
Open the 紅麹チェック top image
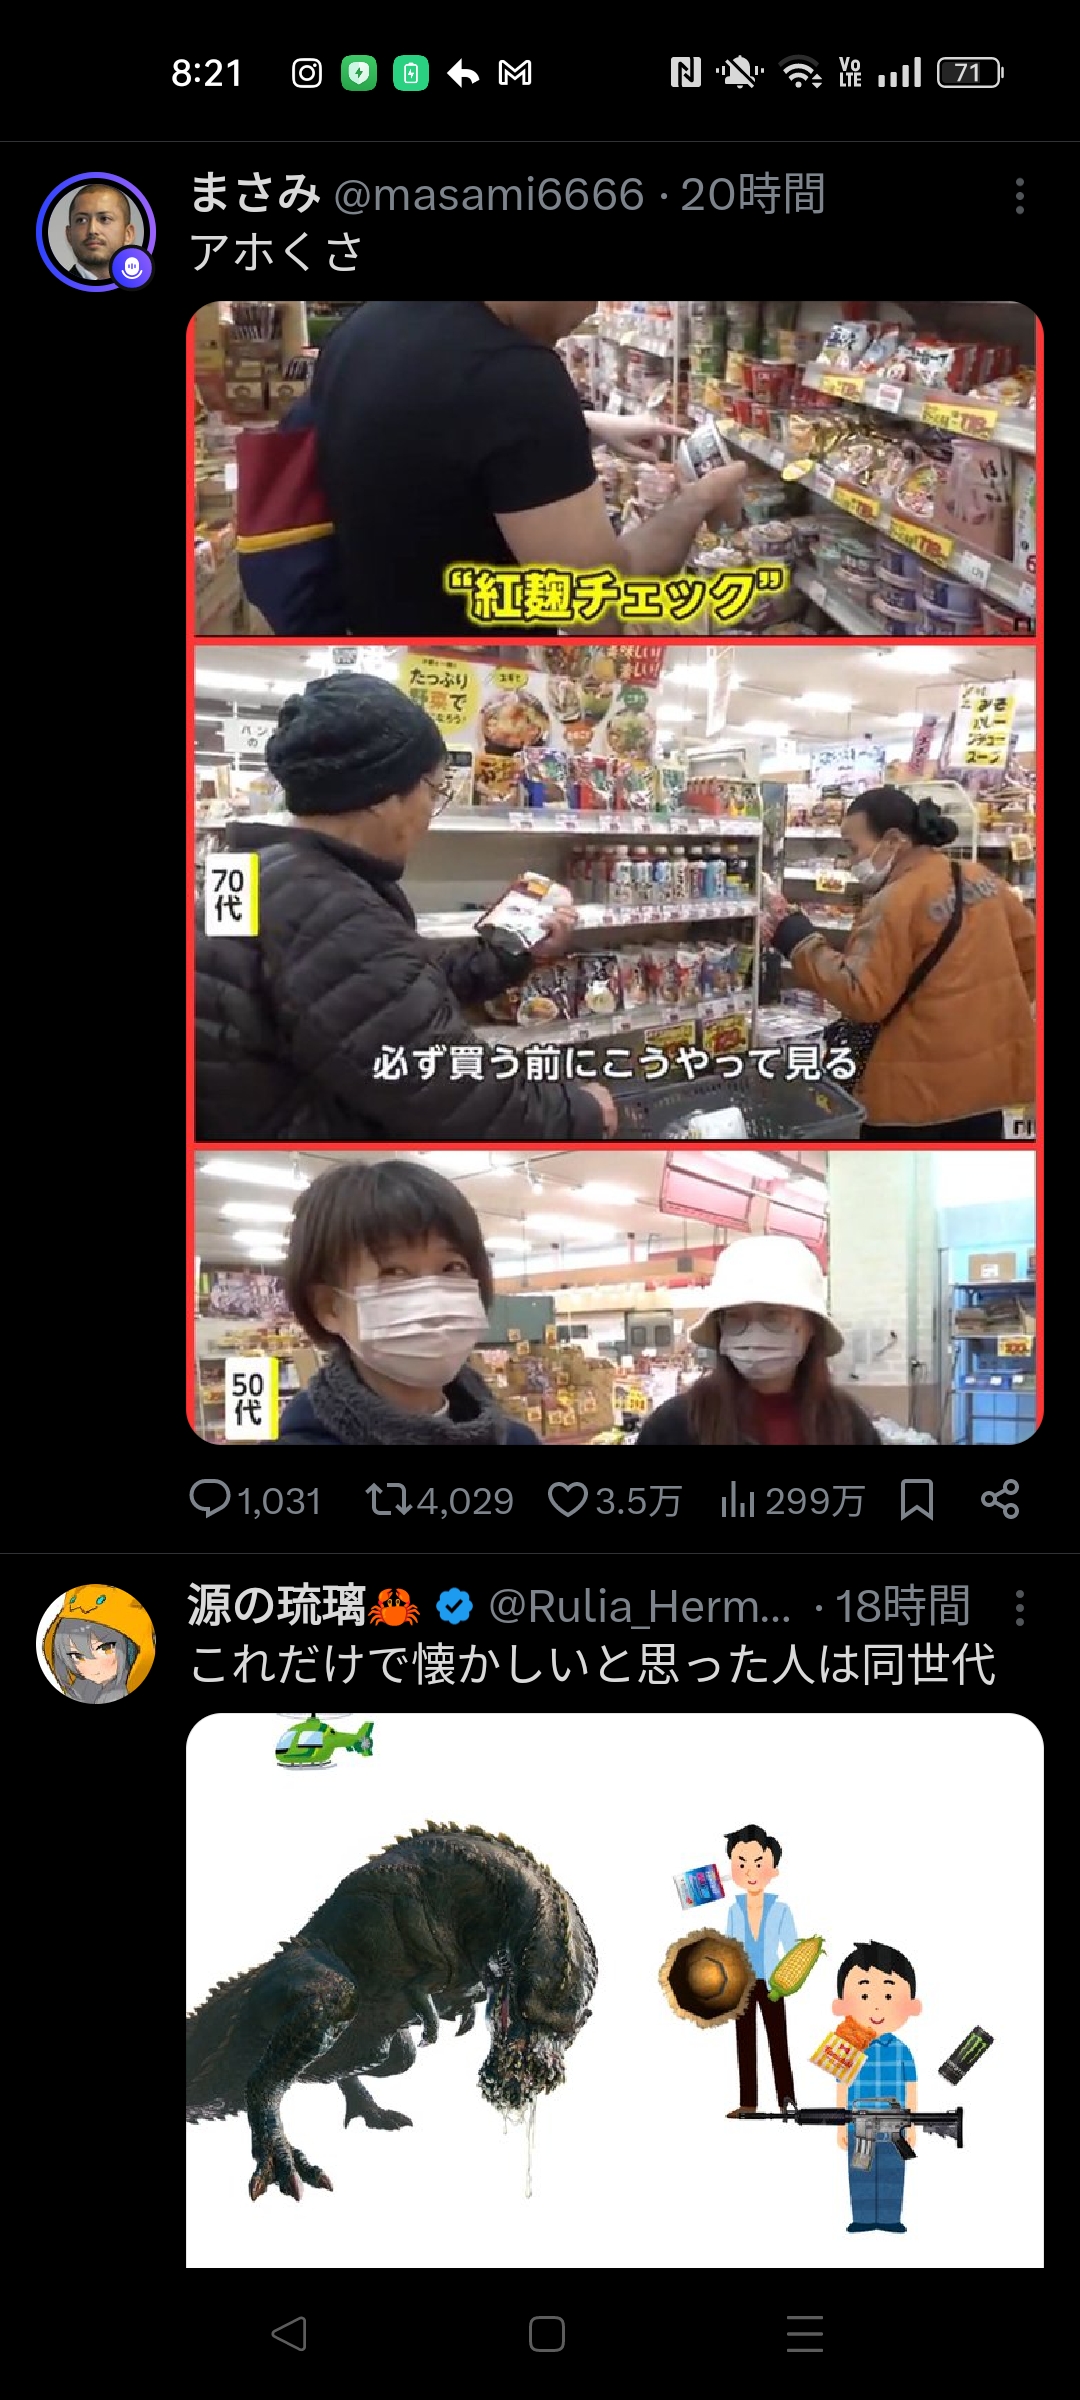(x=615, y=469)
